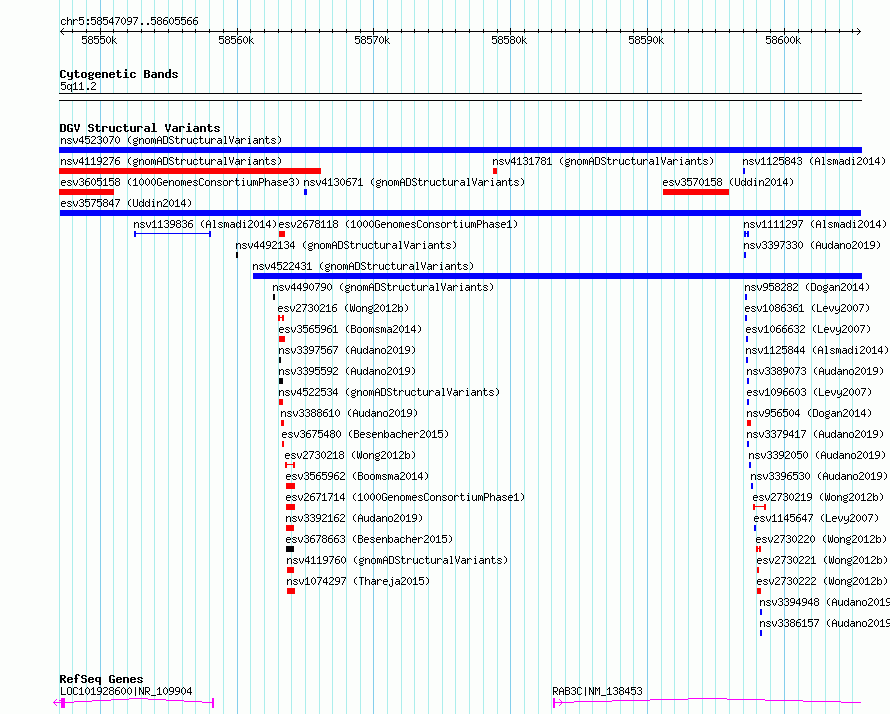The image size is (890, 714).
Task: Click esv3565961 (Boomsma2014) label
Action: pyautogui.click(x=350, y=329)
